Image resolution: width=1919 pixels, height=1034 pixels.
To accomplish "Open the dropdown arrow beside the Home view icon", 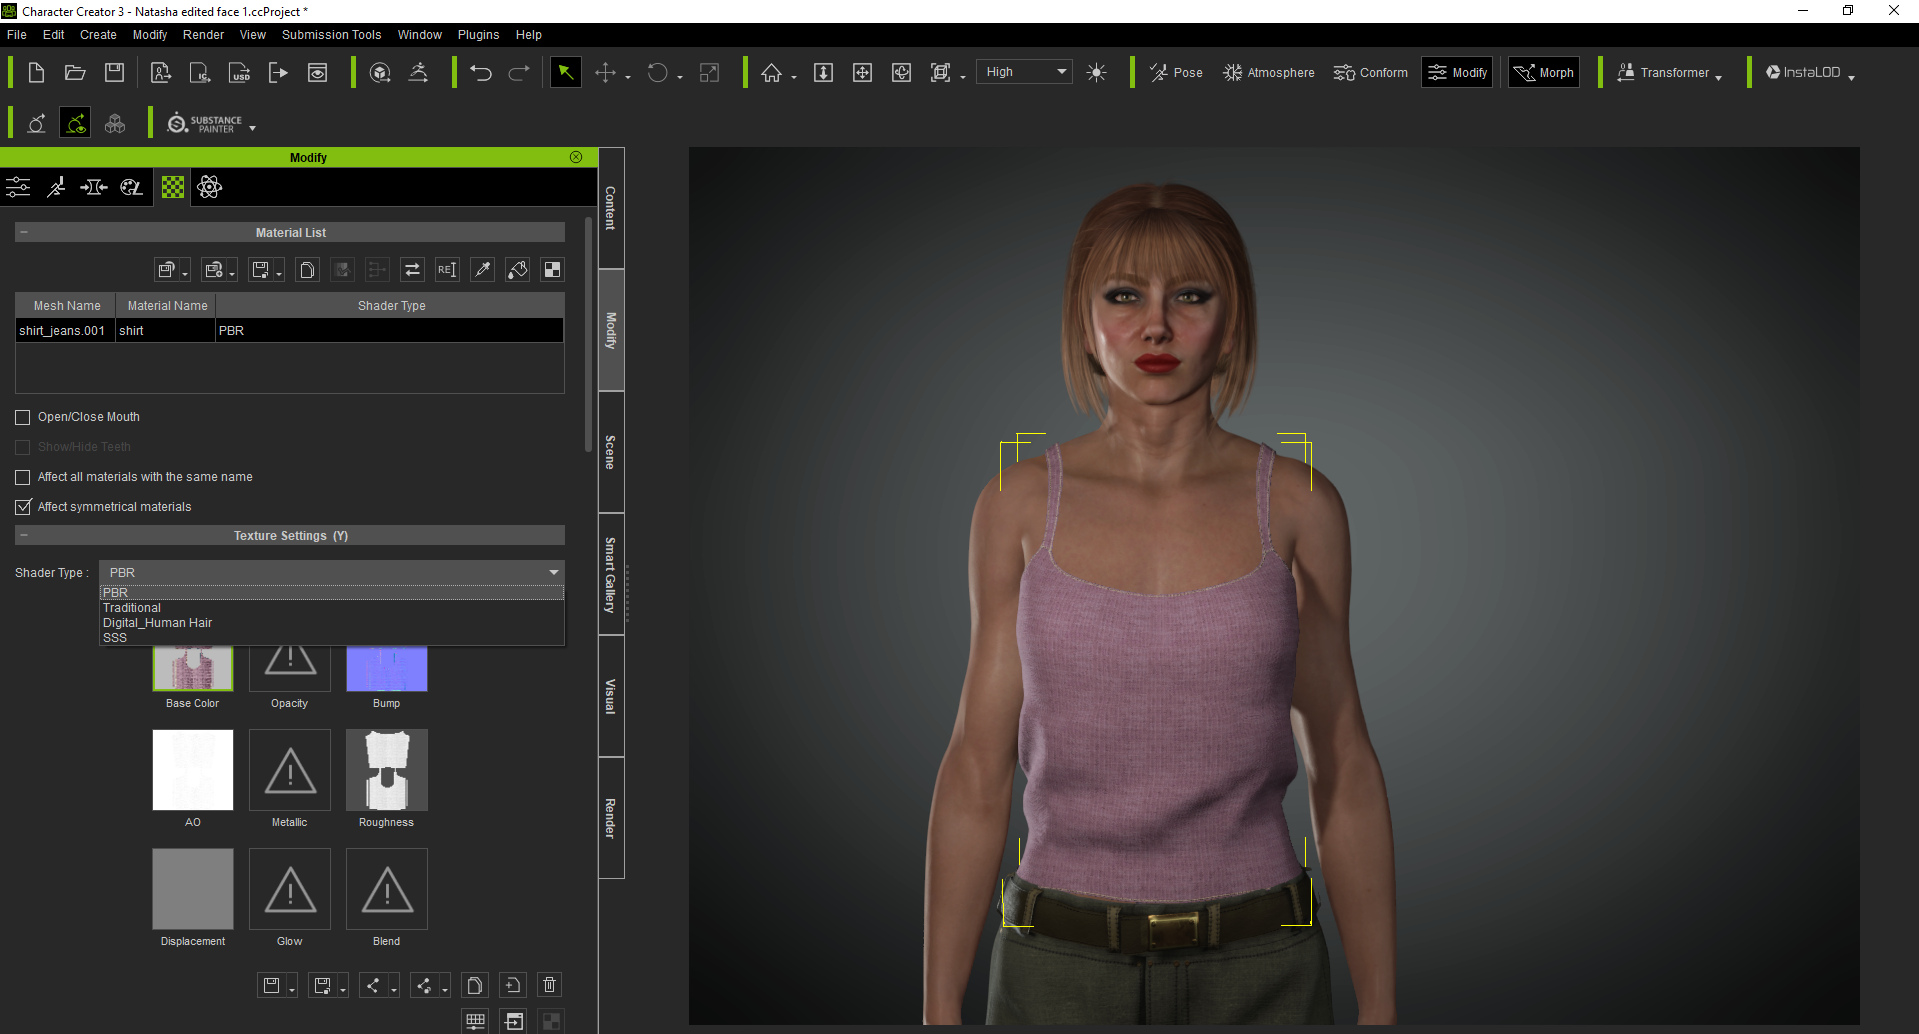I will 794,77.
